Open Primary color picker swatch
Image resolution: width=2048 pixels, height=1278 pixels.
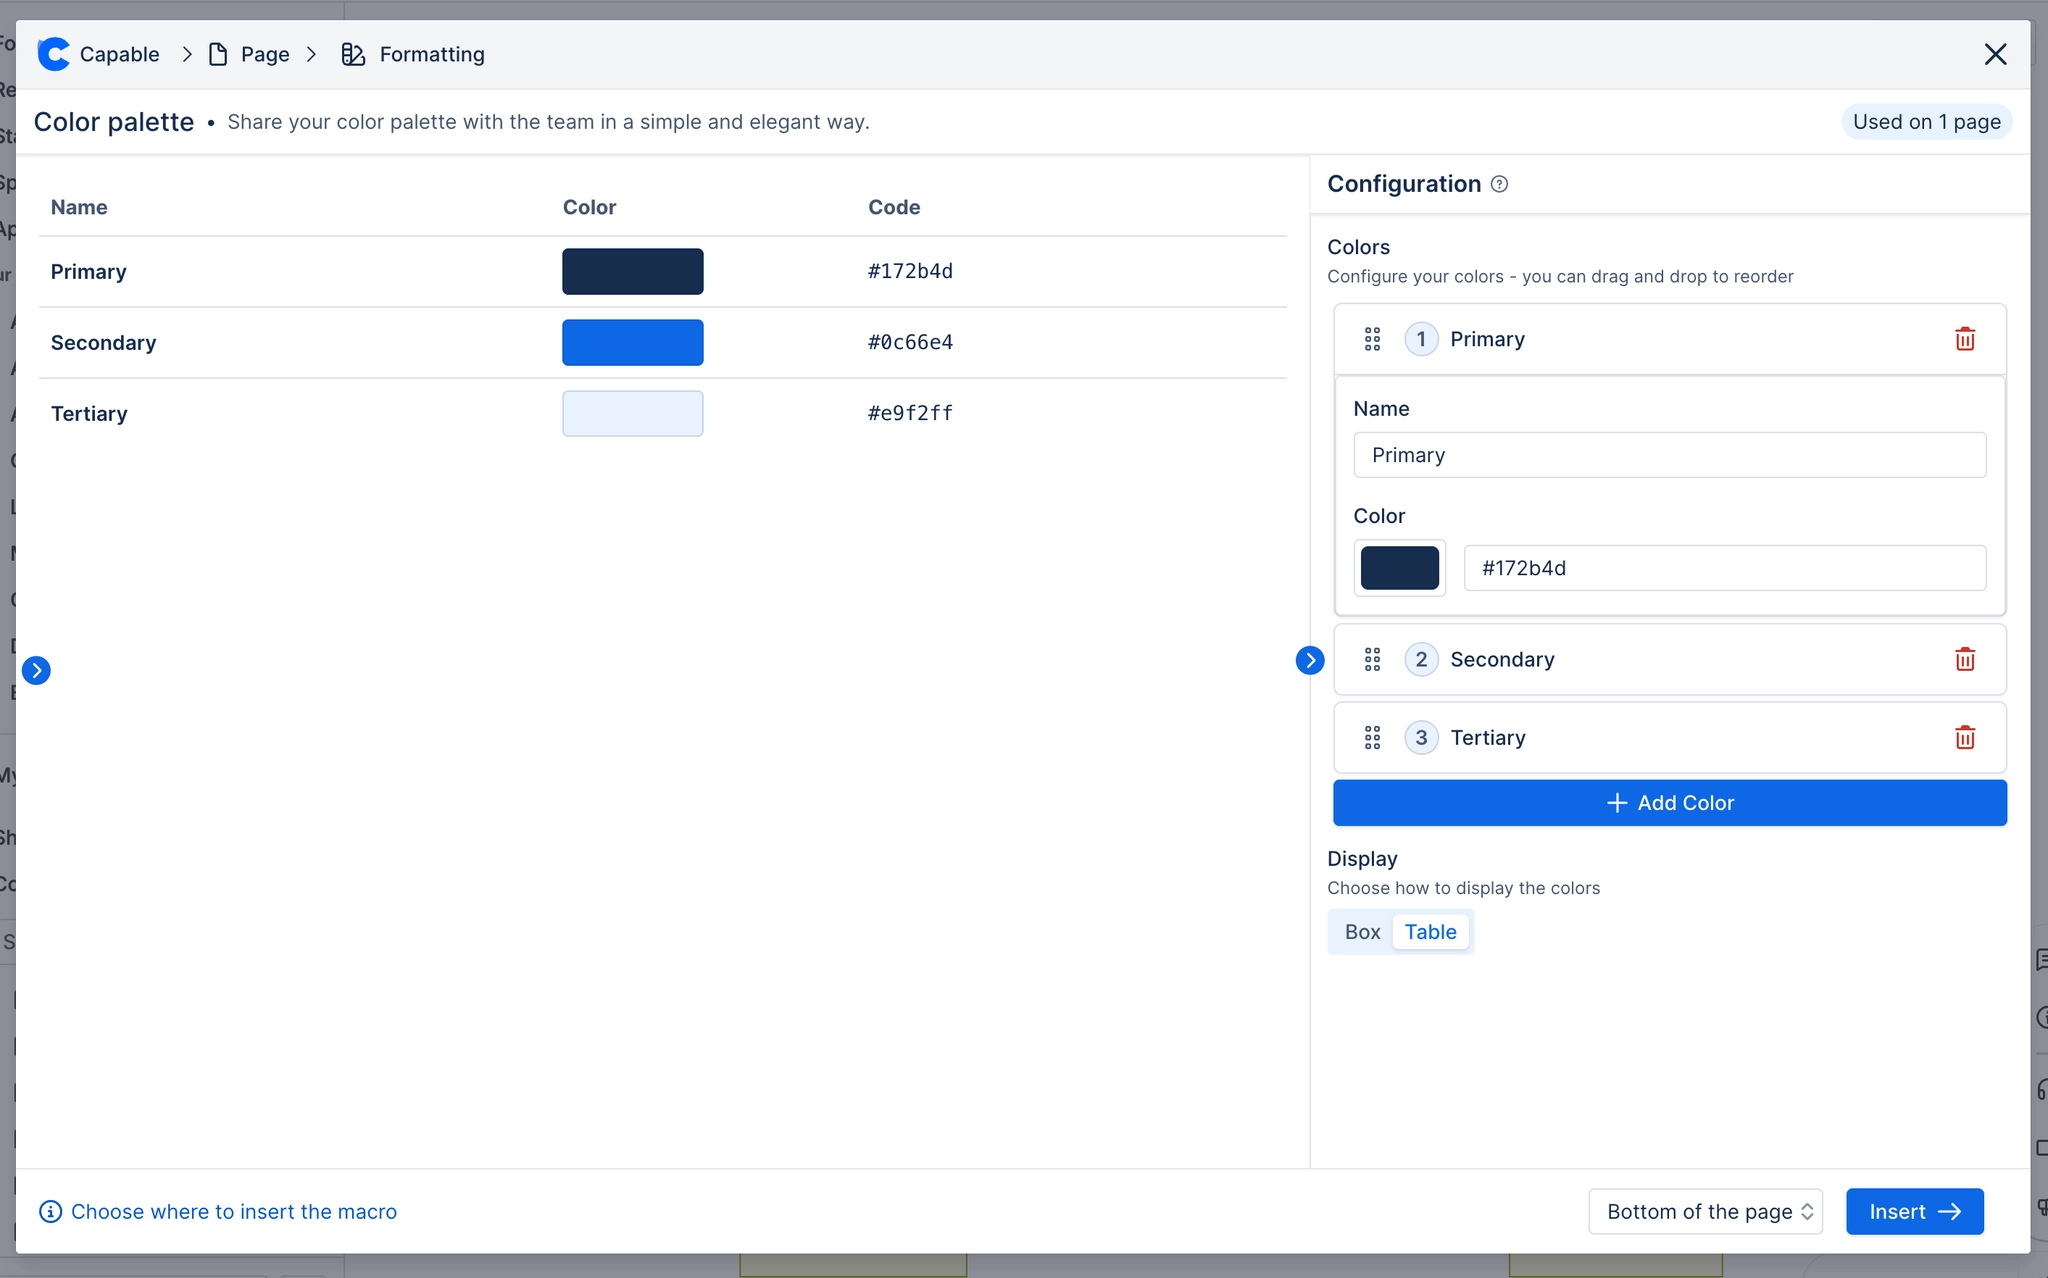click(1399, 568)
